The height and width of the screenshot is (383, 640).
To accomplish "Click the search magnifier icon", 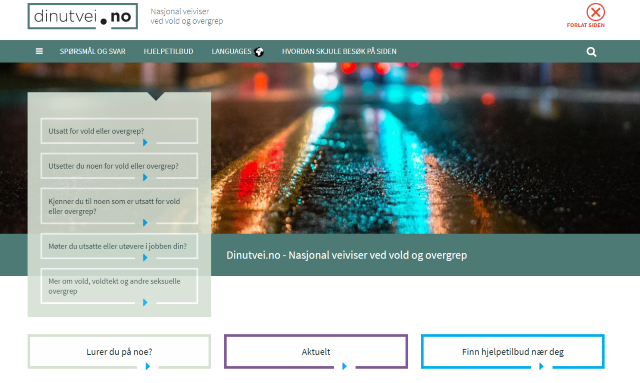I will point(591,52).
